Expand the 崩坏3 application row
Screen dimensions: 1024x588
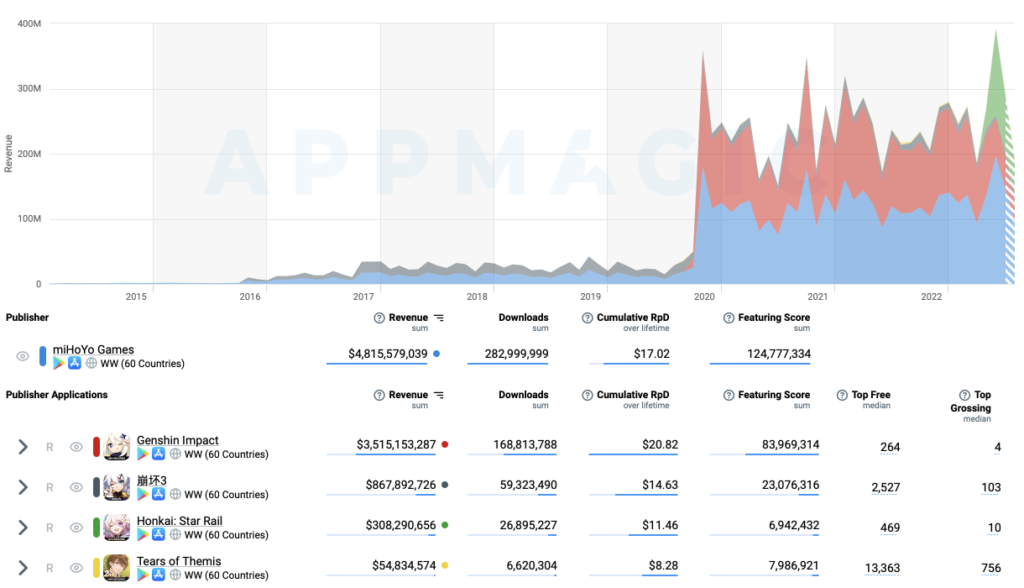23,487
